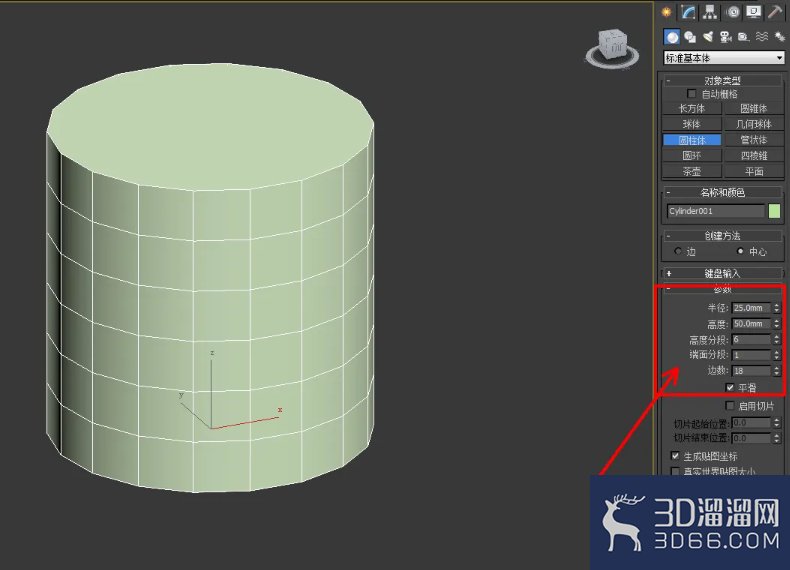Toggle the 平滑 smooth checkbox

pyautogui.click(x=730, y=388)
